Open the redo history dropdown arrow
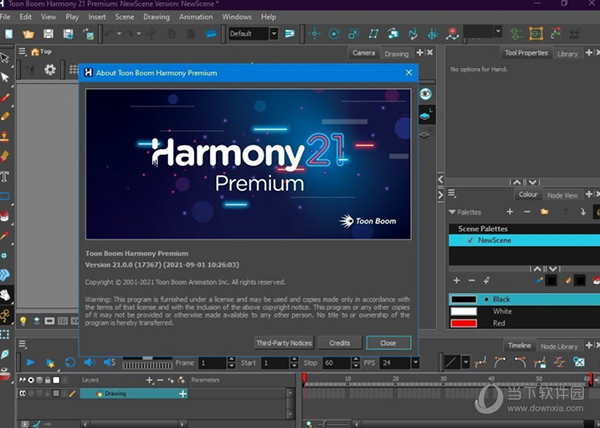 [x=139, y=34]
